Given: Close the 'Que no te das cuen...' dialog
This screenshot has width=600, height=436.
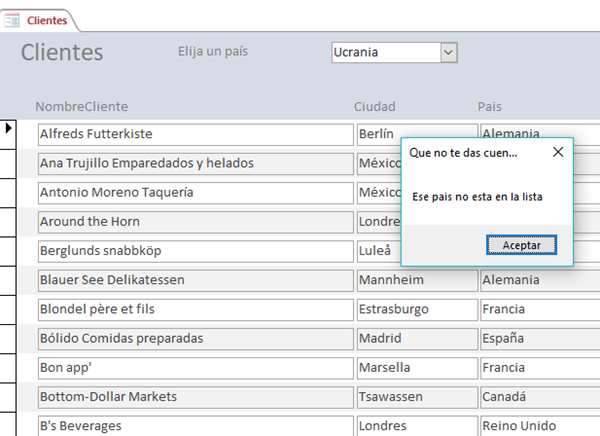Looking at the screenshot, I should pyautogui.click(x=558, y=152).
